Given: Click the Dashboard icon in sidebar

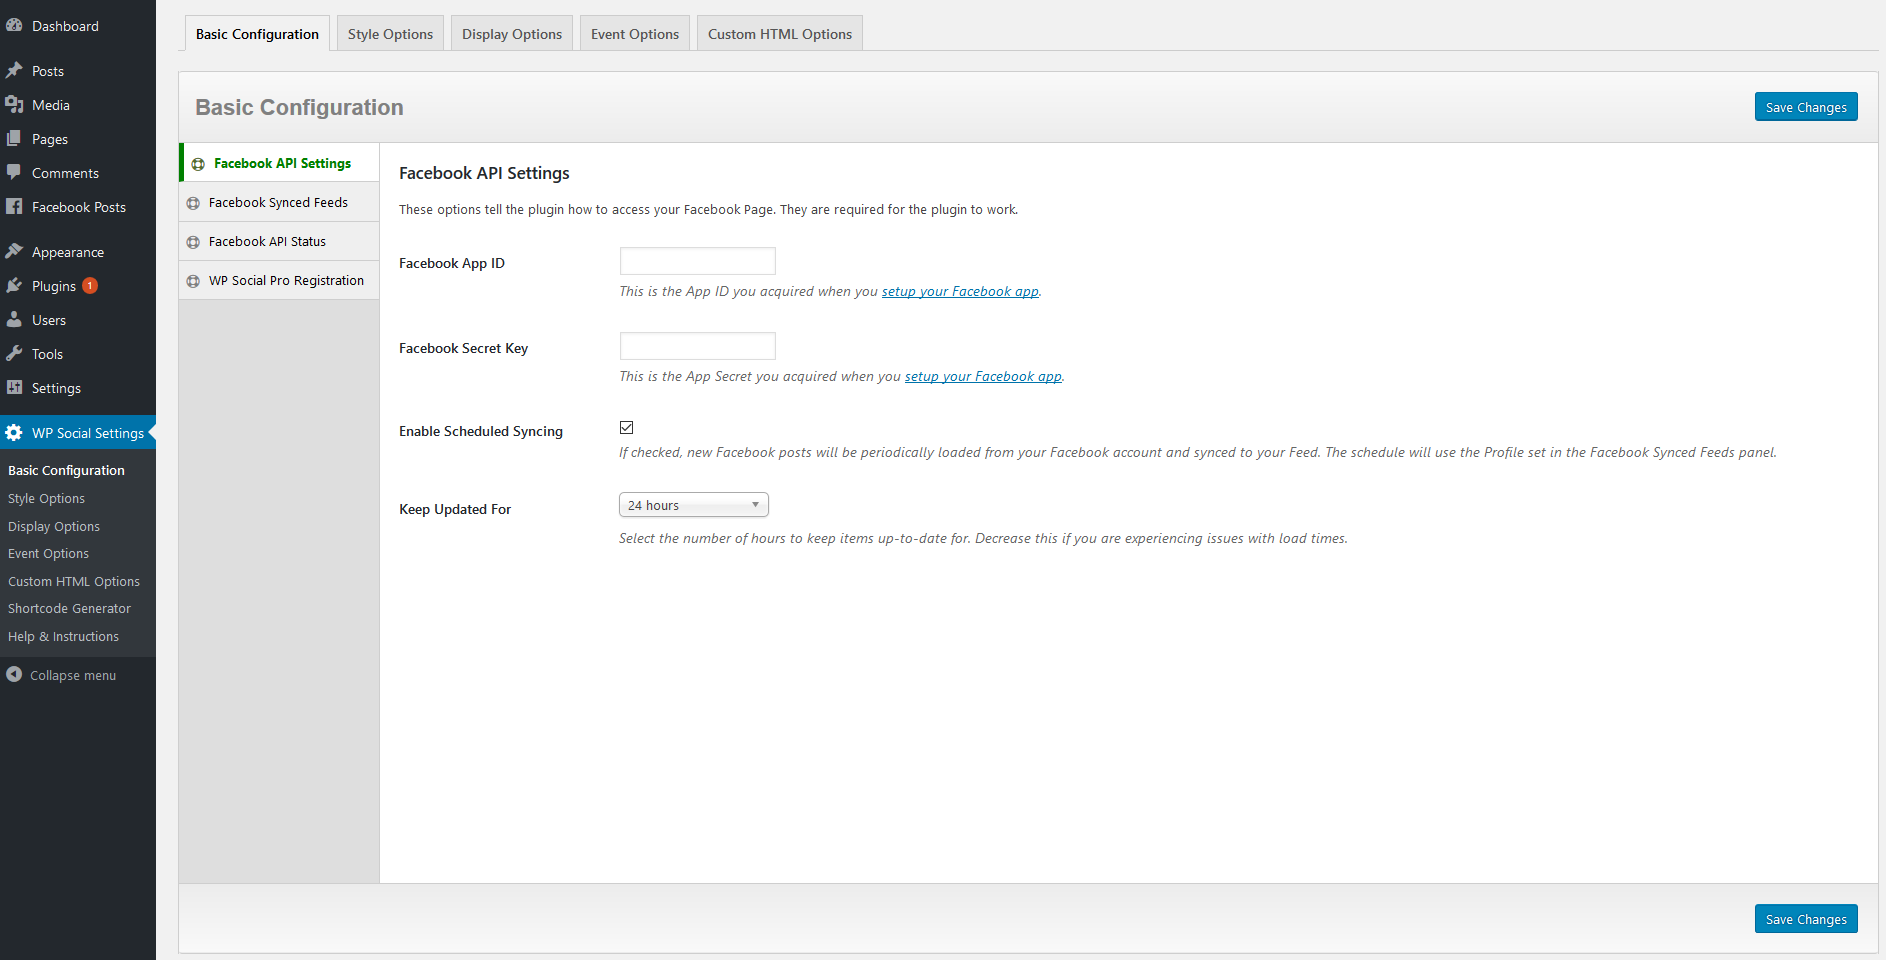Looking at the screenshot, I should 14,25.
